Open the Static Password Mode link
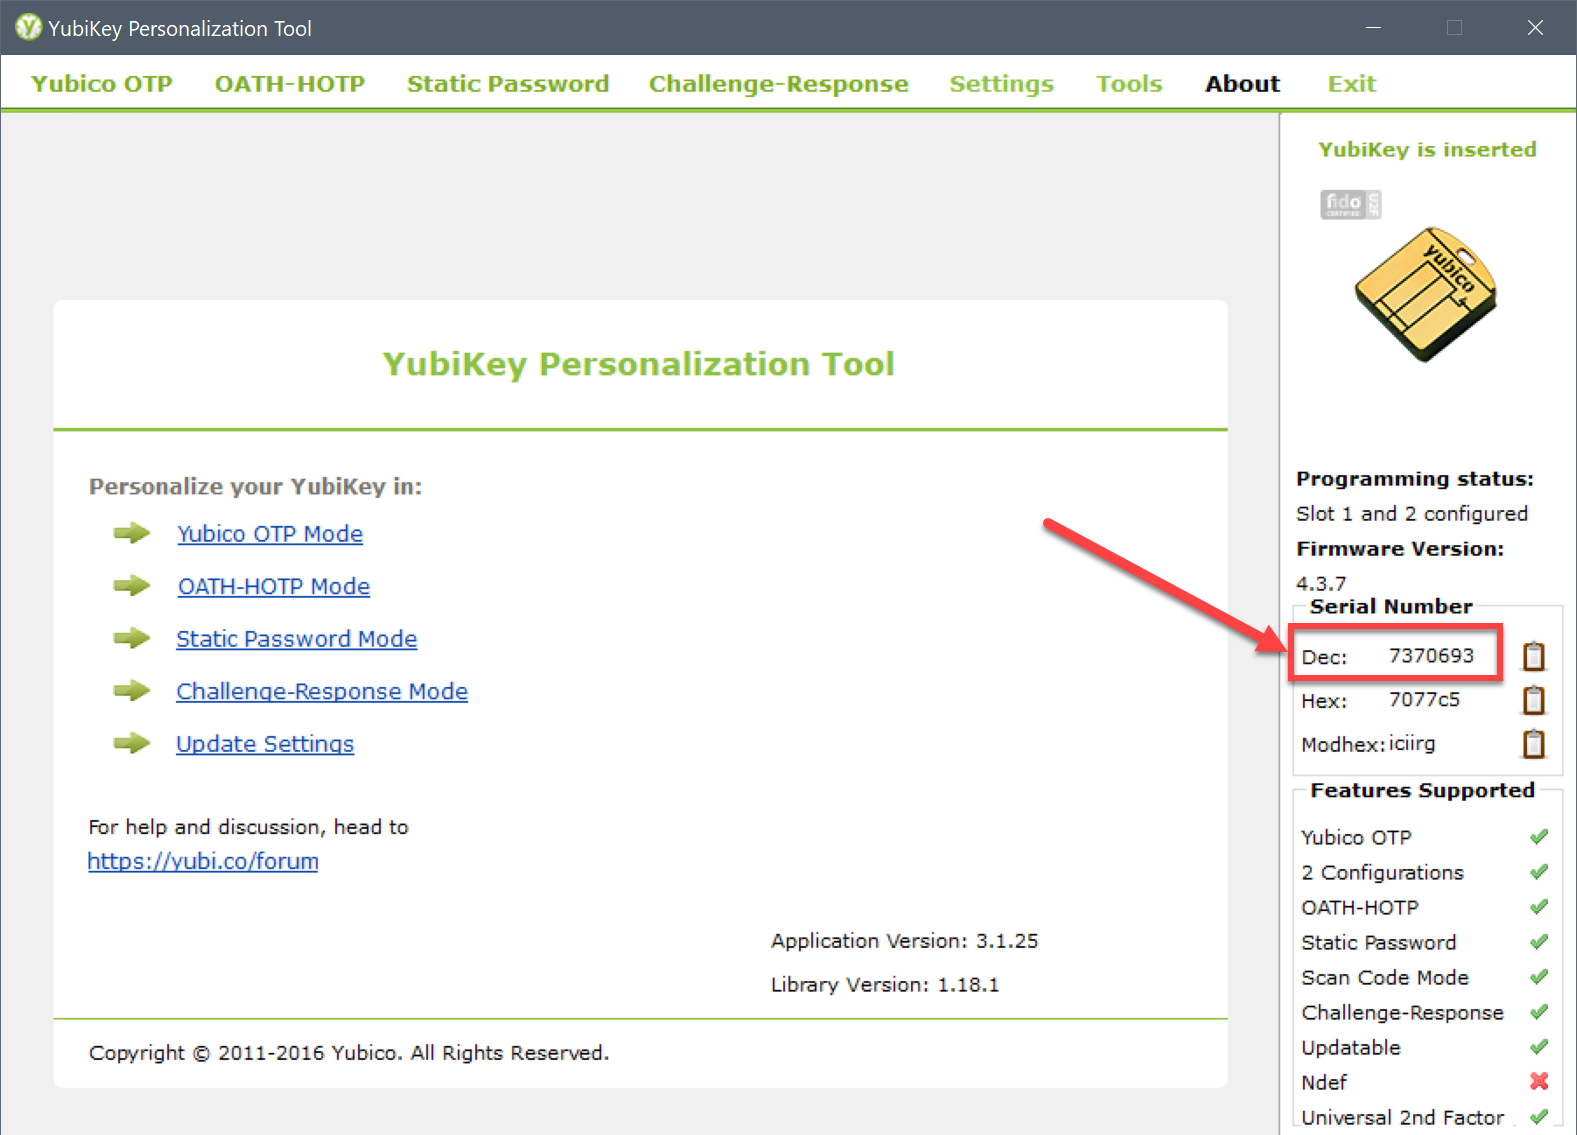The image size is (1577, 1135). 297,639
